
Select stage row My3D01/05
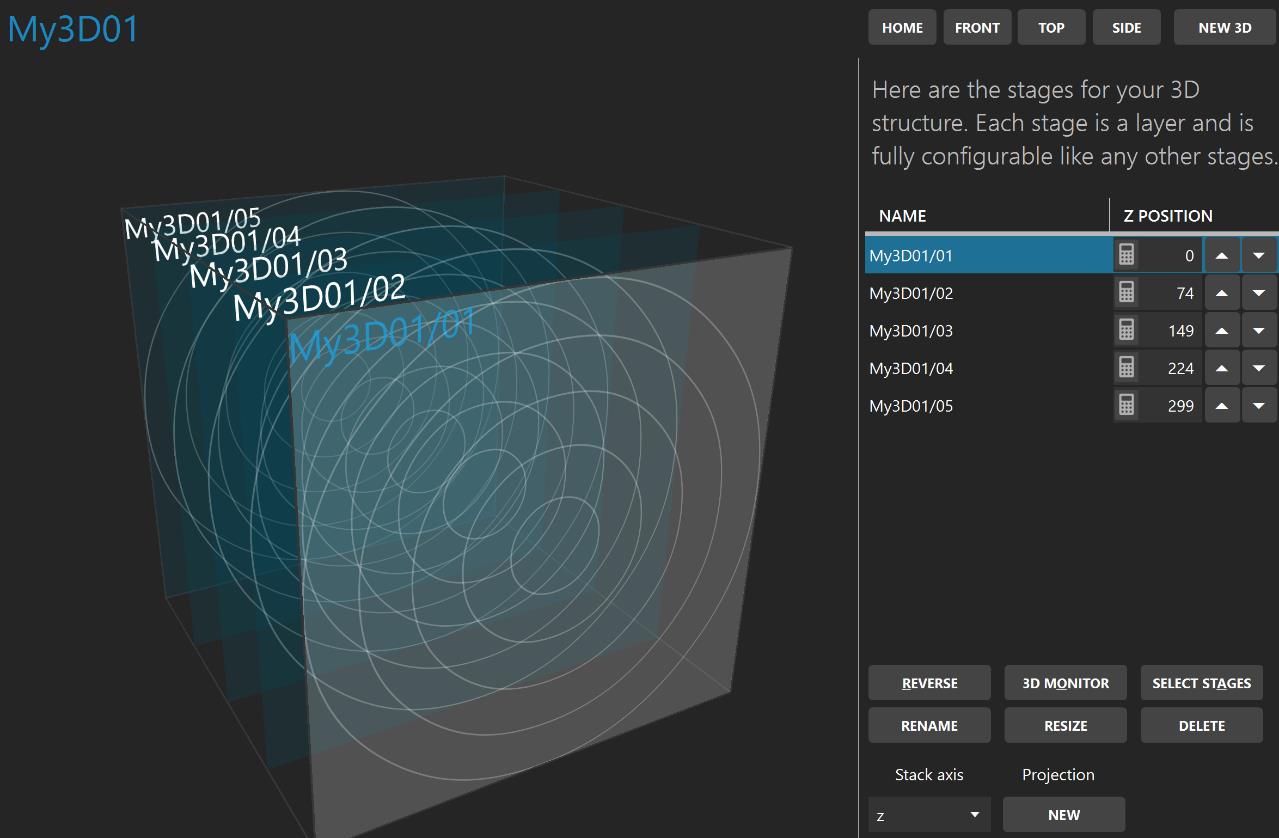click(x=988, y=406)
